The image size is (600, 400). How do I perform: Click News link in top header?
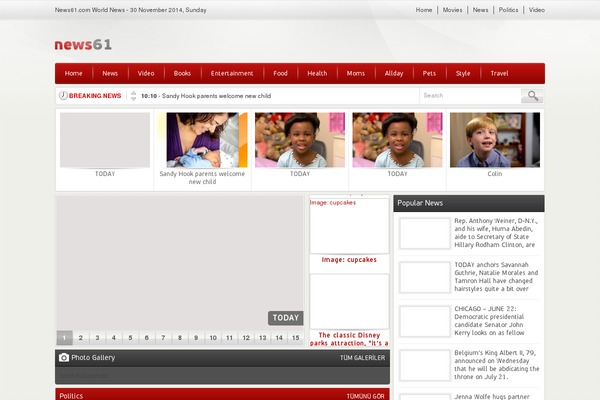pyautogui.click(x=480, y=10)
